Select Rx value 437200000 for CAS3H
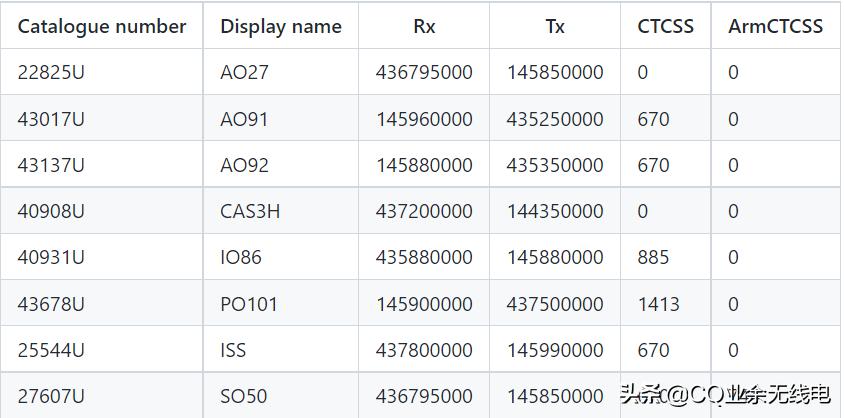The width and height of the screenshot is (844, 418). coord(424,211)
